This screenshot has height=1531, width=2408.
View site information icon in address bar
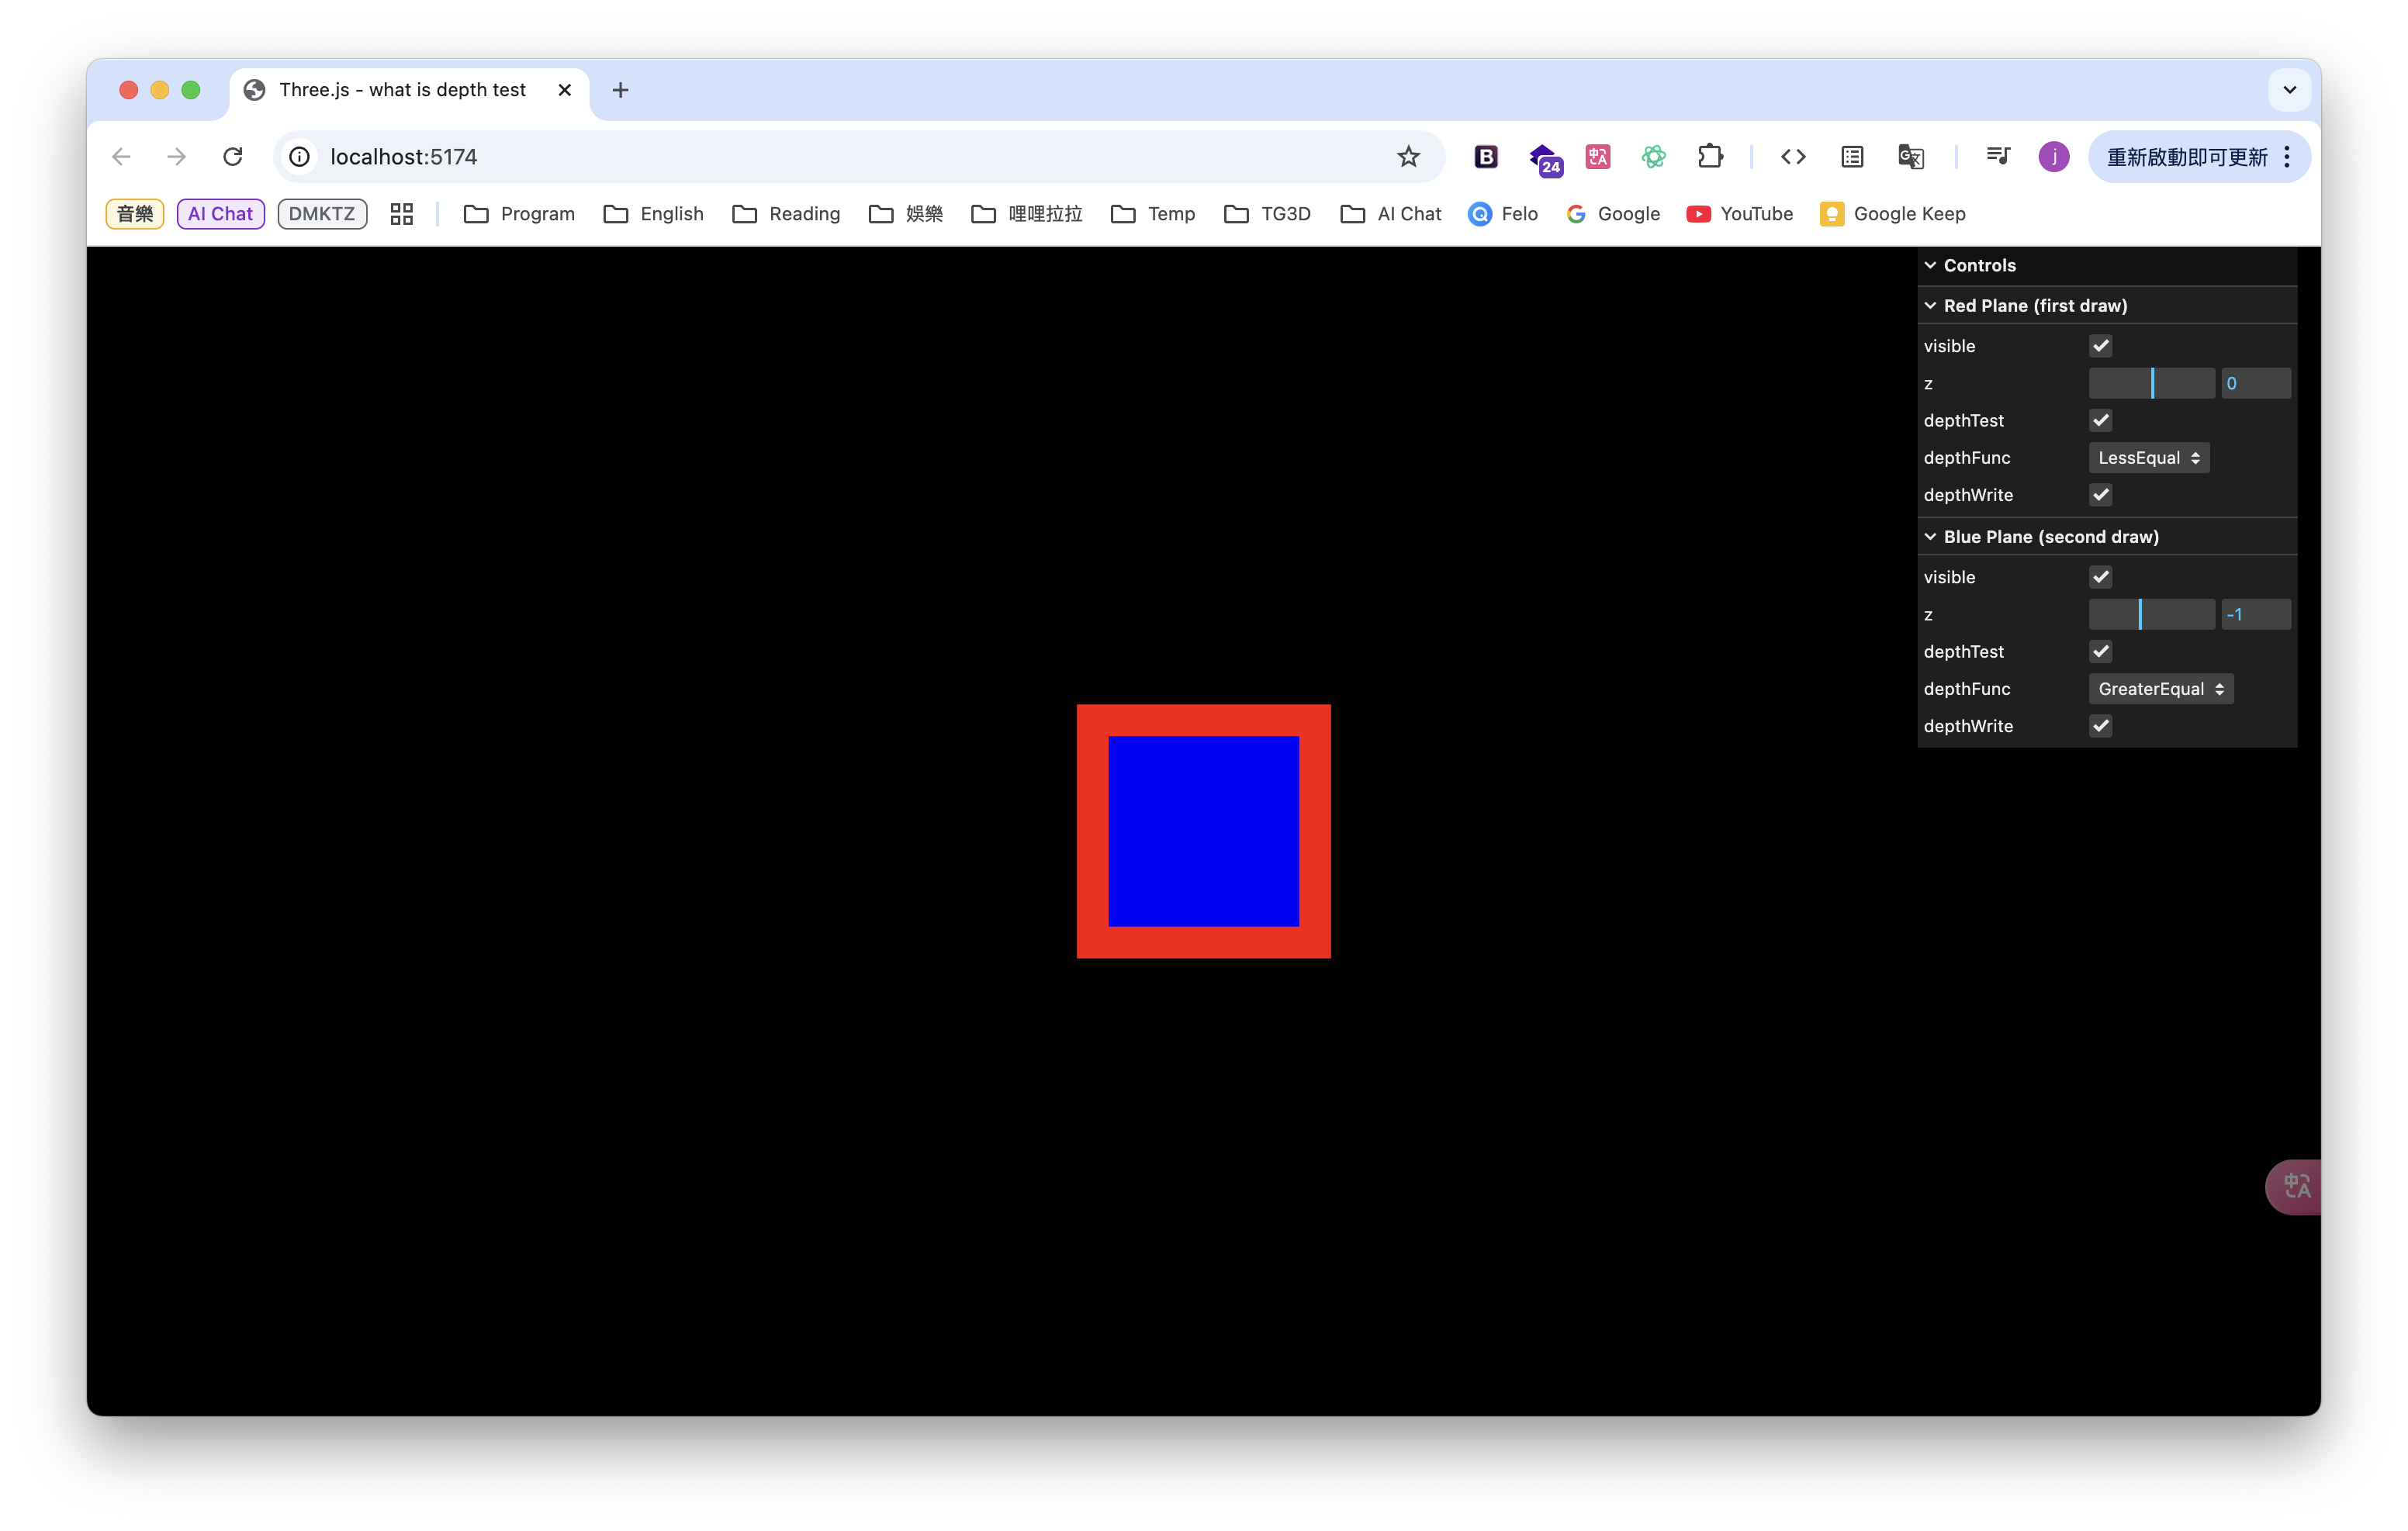pos(299,157)
